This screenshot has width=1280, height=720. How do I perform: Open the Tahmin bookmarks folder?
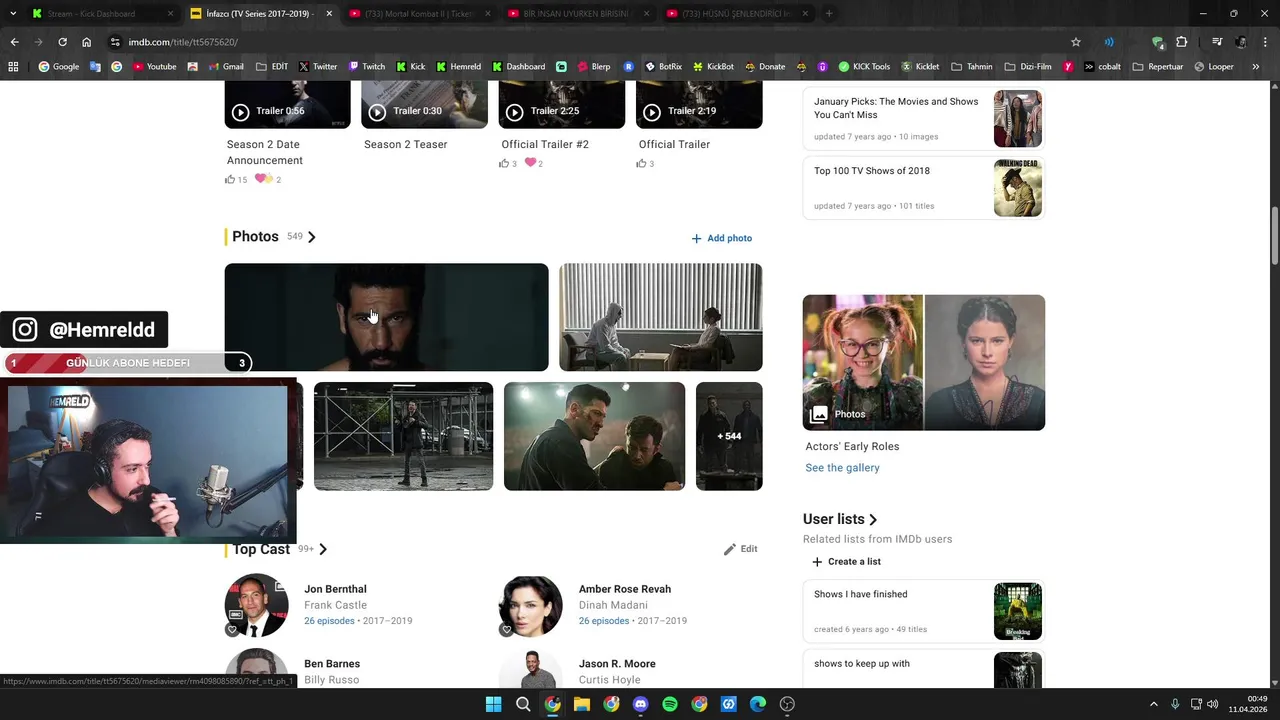tap(972, 67)
